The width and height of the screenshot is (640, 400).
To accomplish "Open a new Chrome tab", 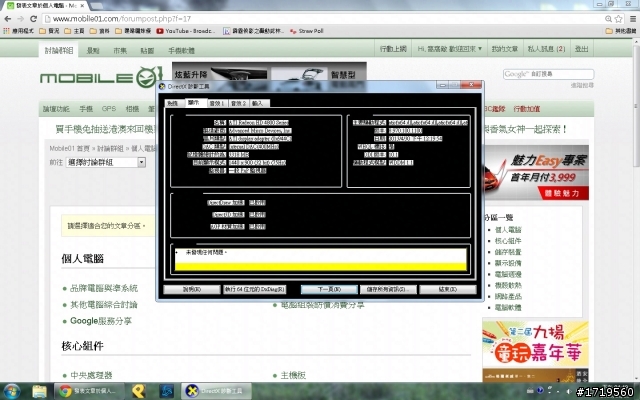I will point(96,6).
